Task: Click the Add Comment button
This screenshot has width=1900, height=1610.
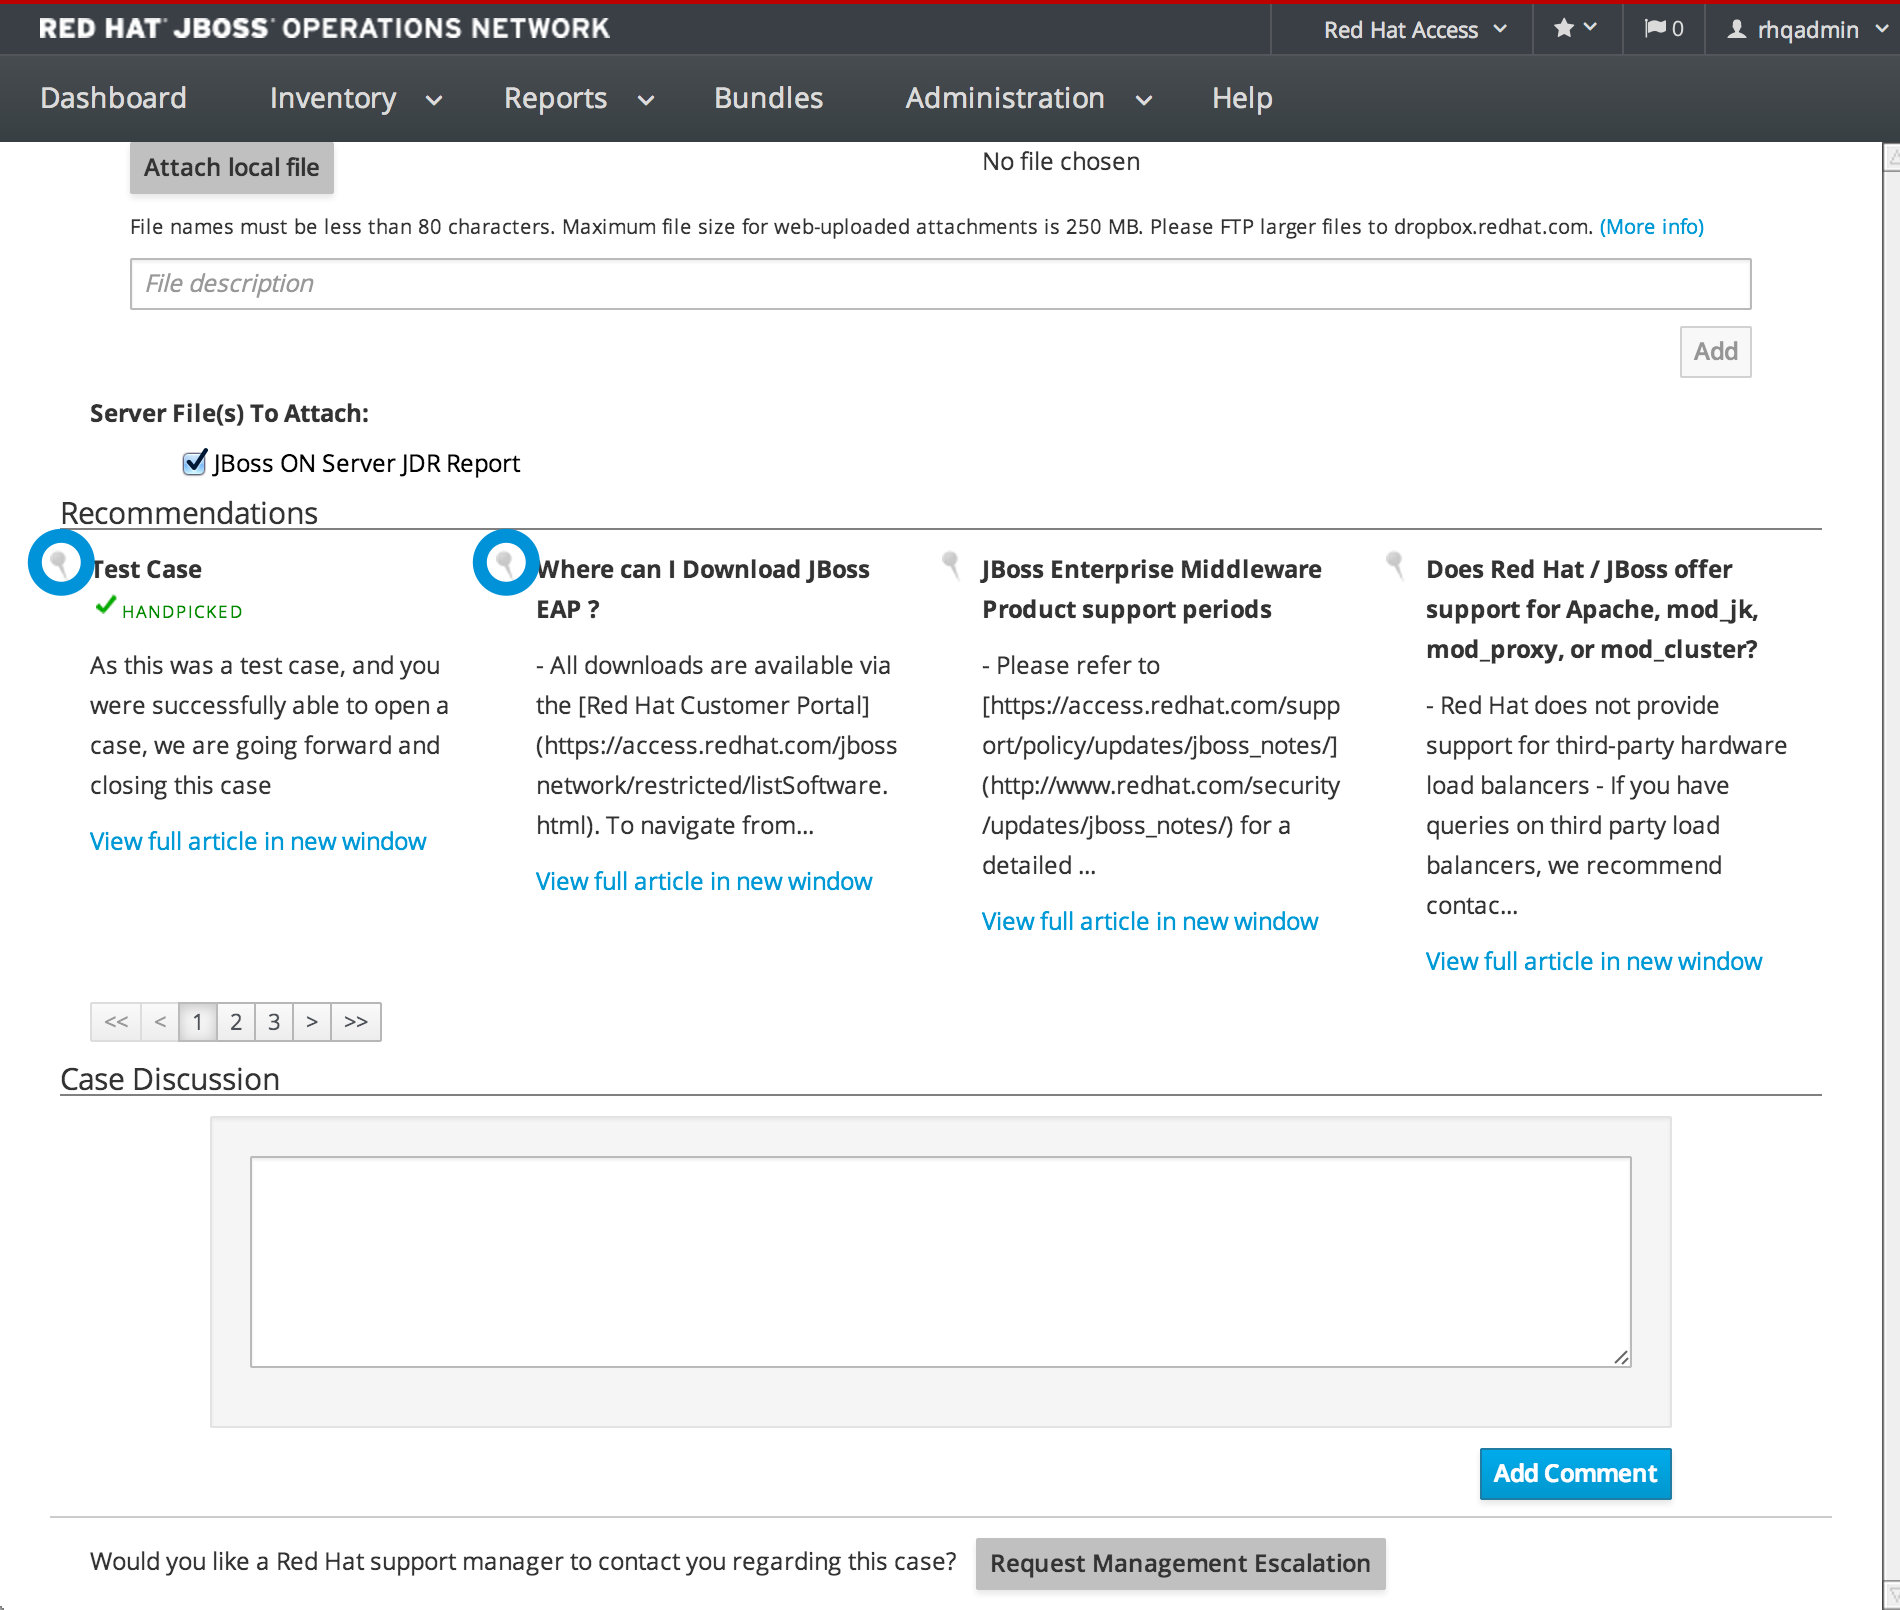Action: 1575,1474
